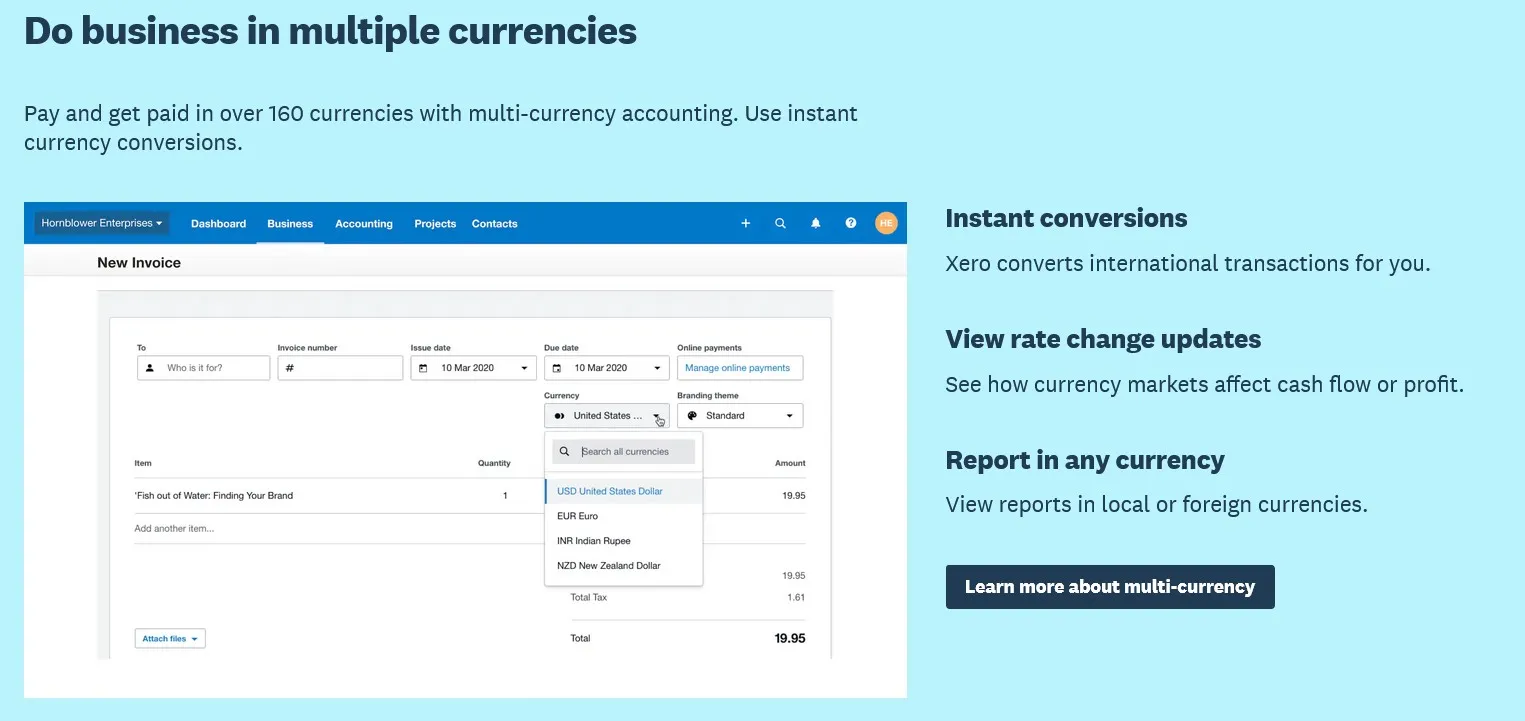Click the New Invoice heading
Viewport: 1525px width, 721px height.
click(x=139, y=263)
